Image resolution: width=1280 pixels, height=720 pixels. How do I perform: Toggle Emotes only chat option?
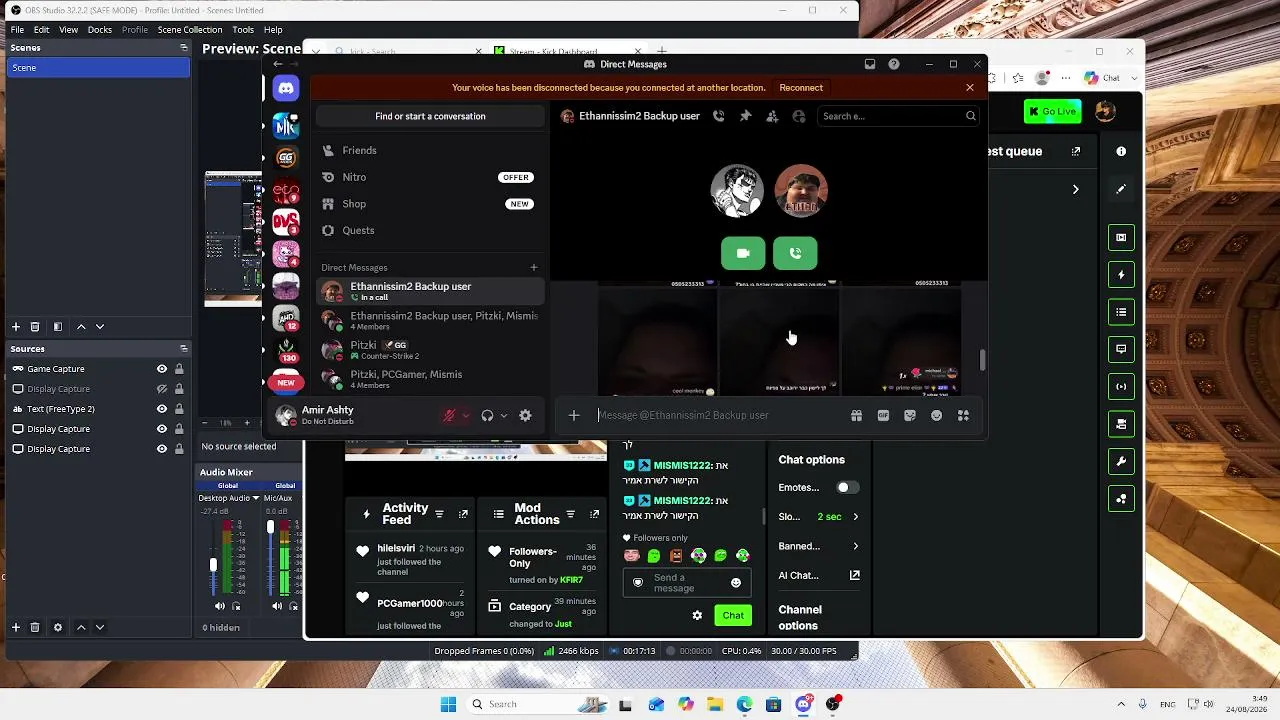(847, 487)
